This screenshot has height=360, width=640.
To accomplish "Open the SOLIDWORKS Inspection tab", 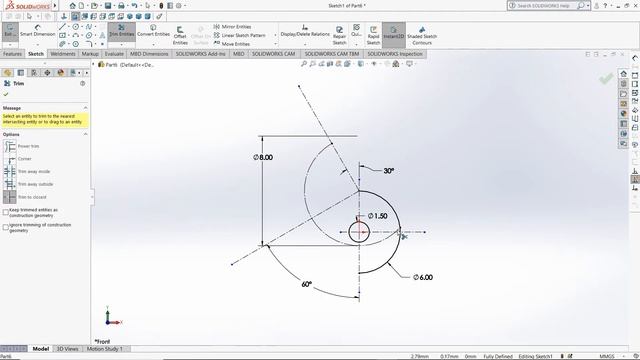I will 395,54.
